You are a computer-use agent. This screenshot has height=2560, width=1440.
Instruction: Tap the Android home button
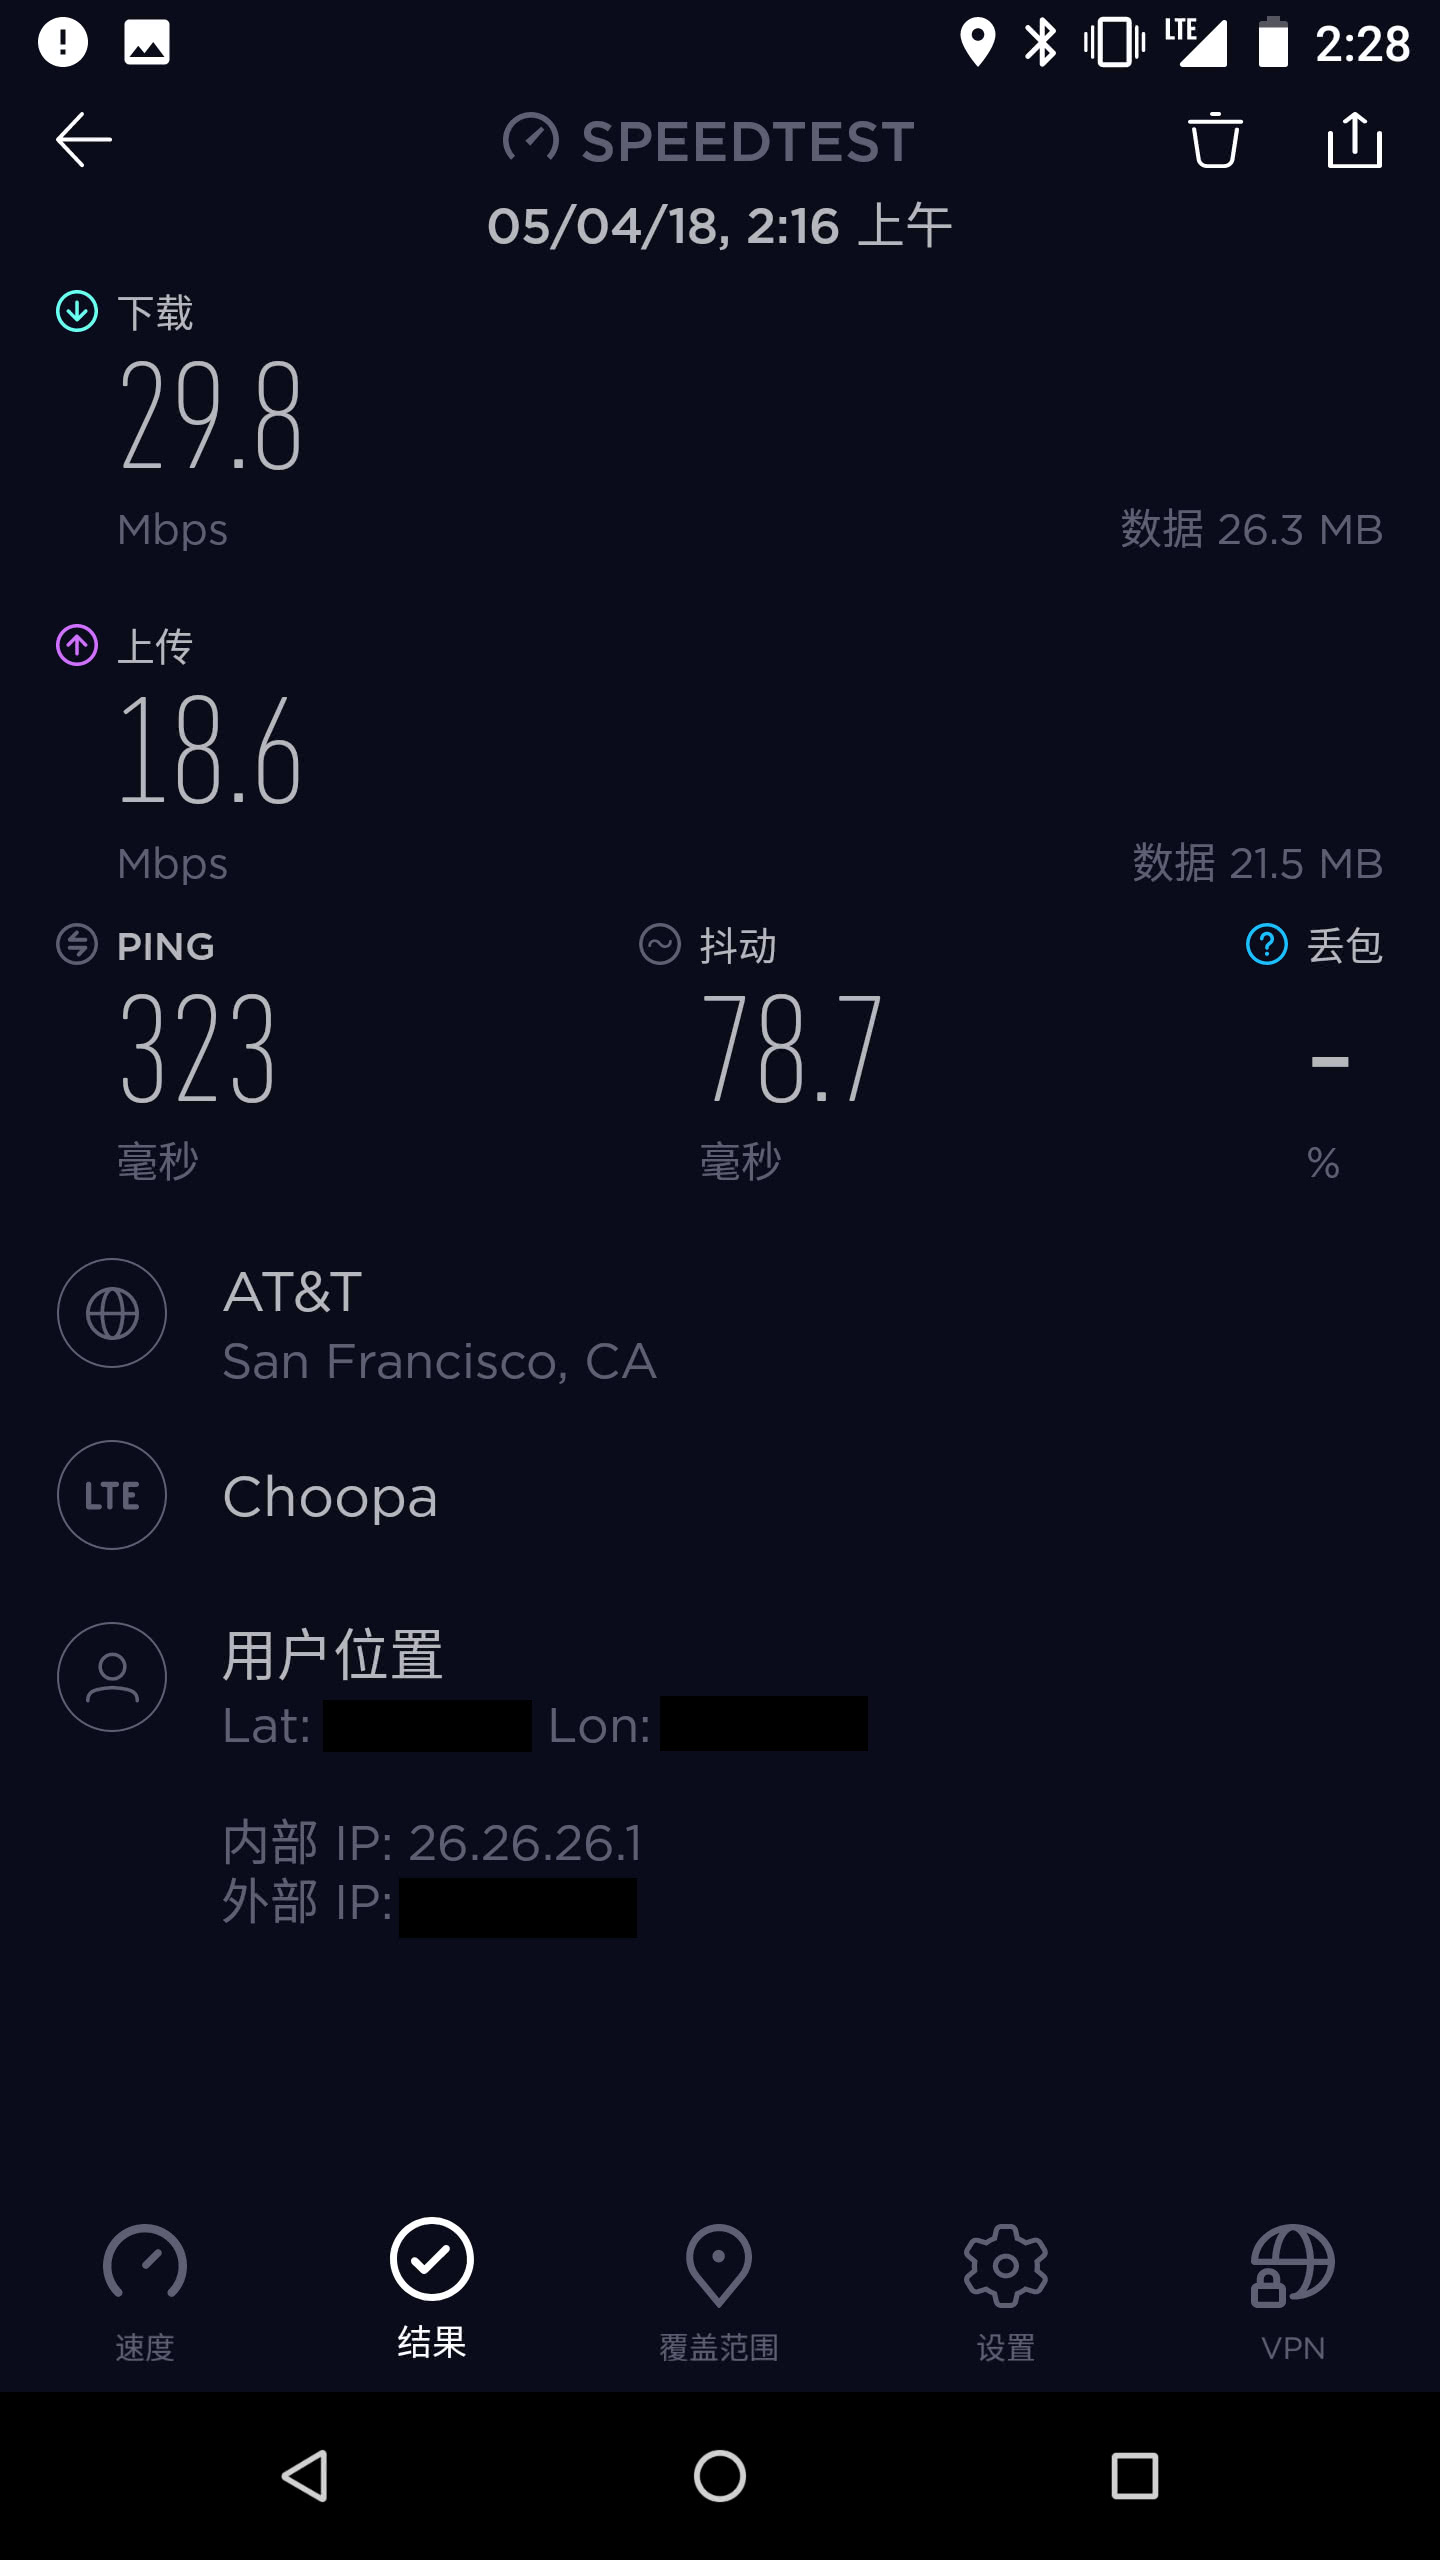(x=720, y=2476)
